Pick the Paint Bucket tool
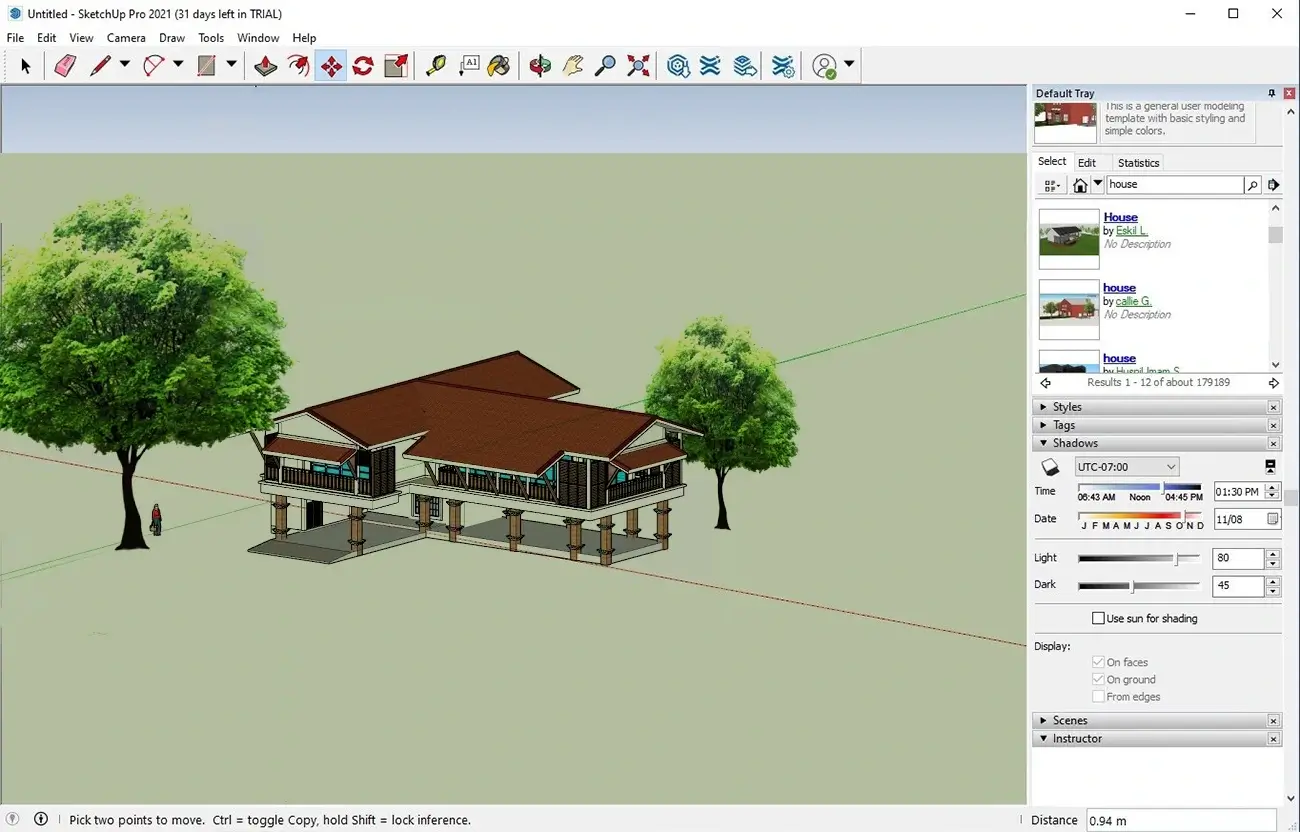Viewport: 1300px width, 832px height. [498, 65]
